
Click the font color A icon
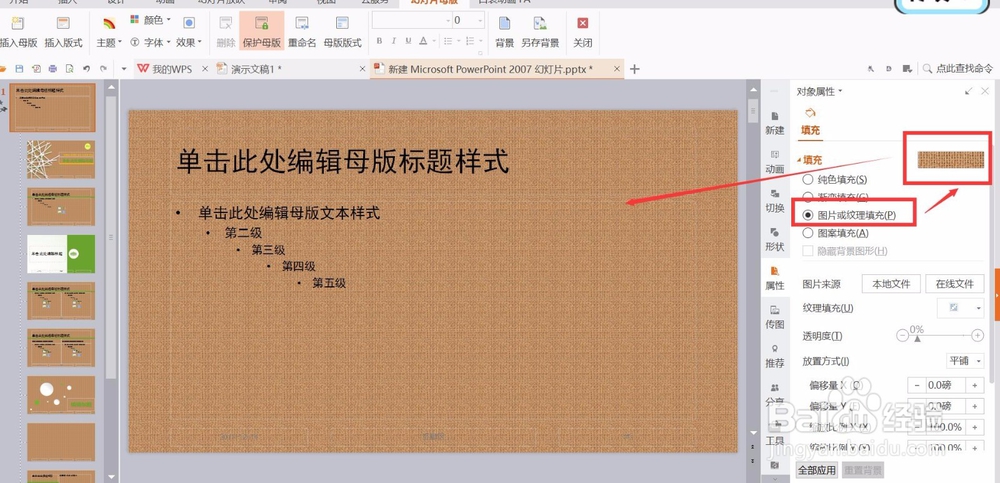423,41
